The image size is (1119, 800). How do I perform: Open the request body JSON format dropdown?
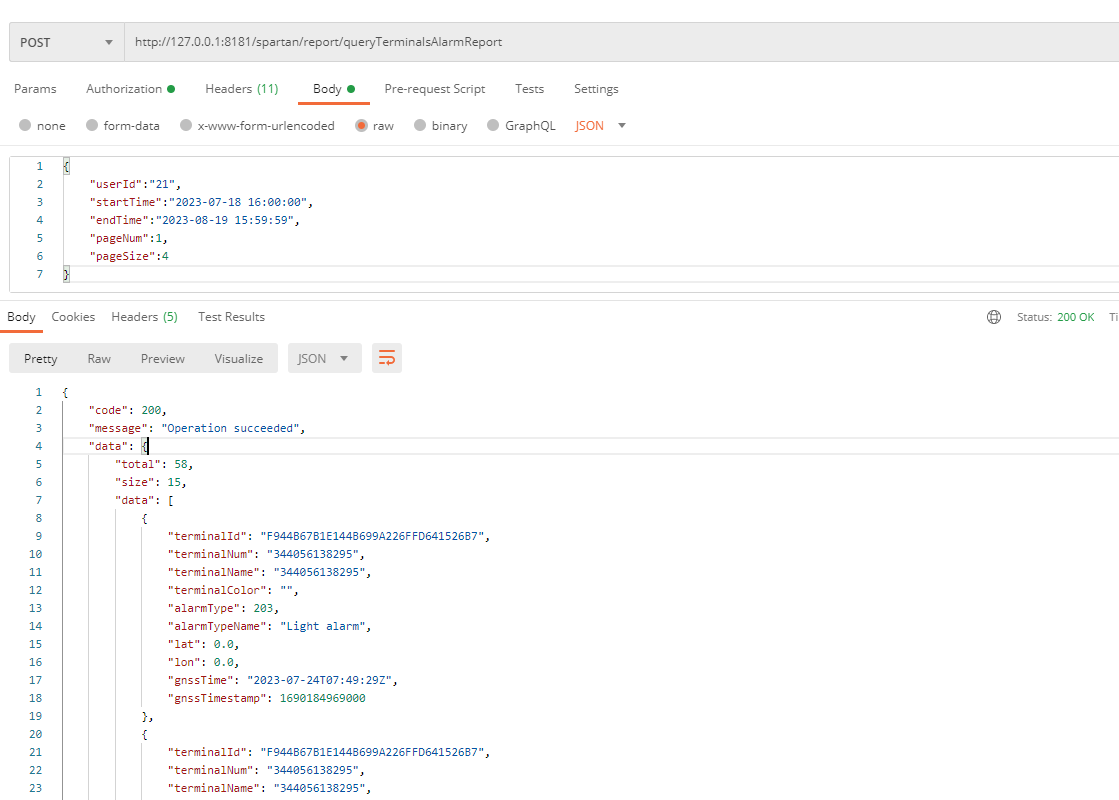pyautogui.click(x=601, y=126)
